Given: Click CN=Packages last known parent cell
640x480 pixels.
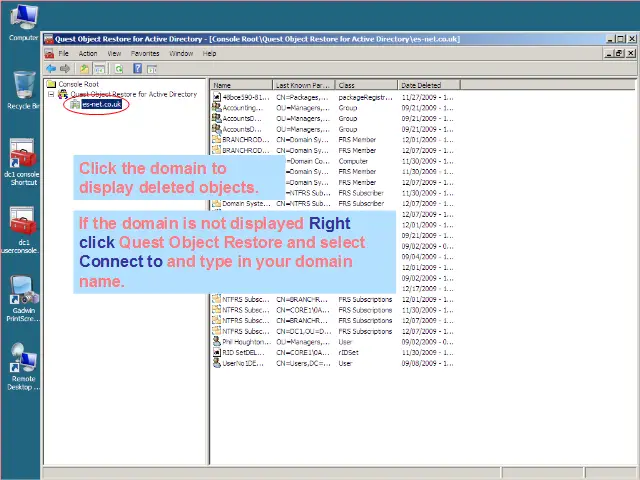Looking at the screenshot, I should (302, 97).
